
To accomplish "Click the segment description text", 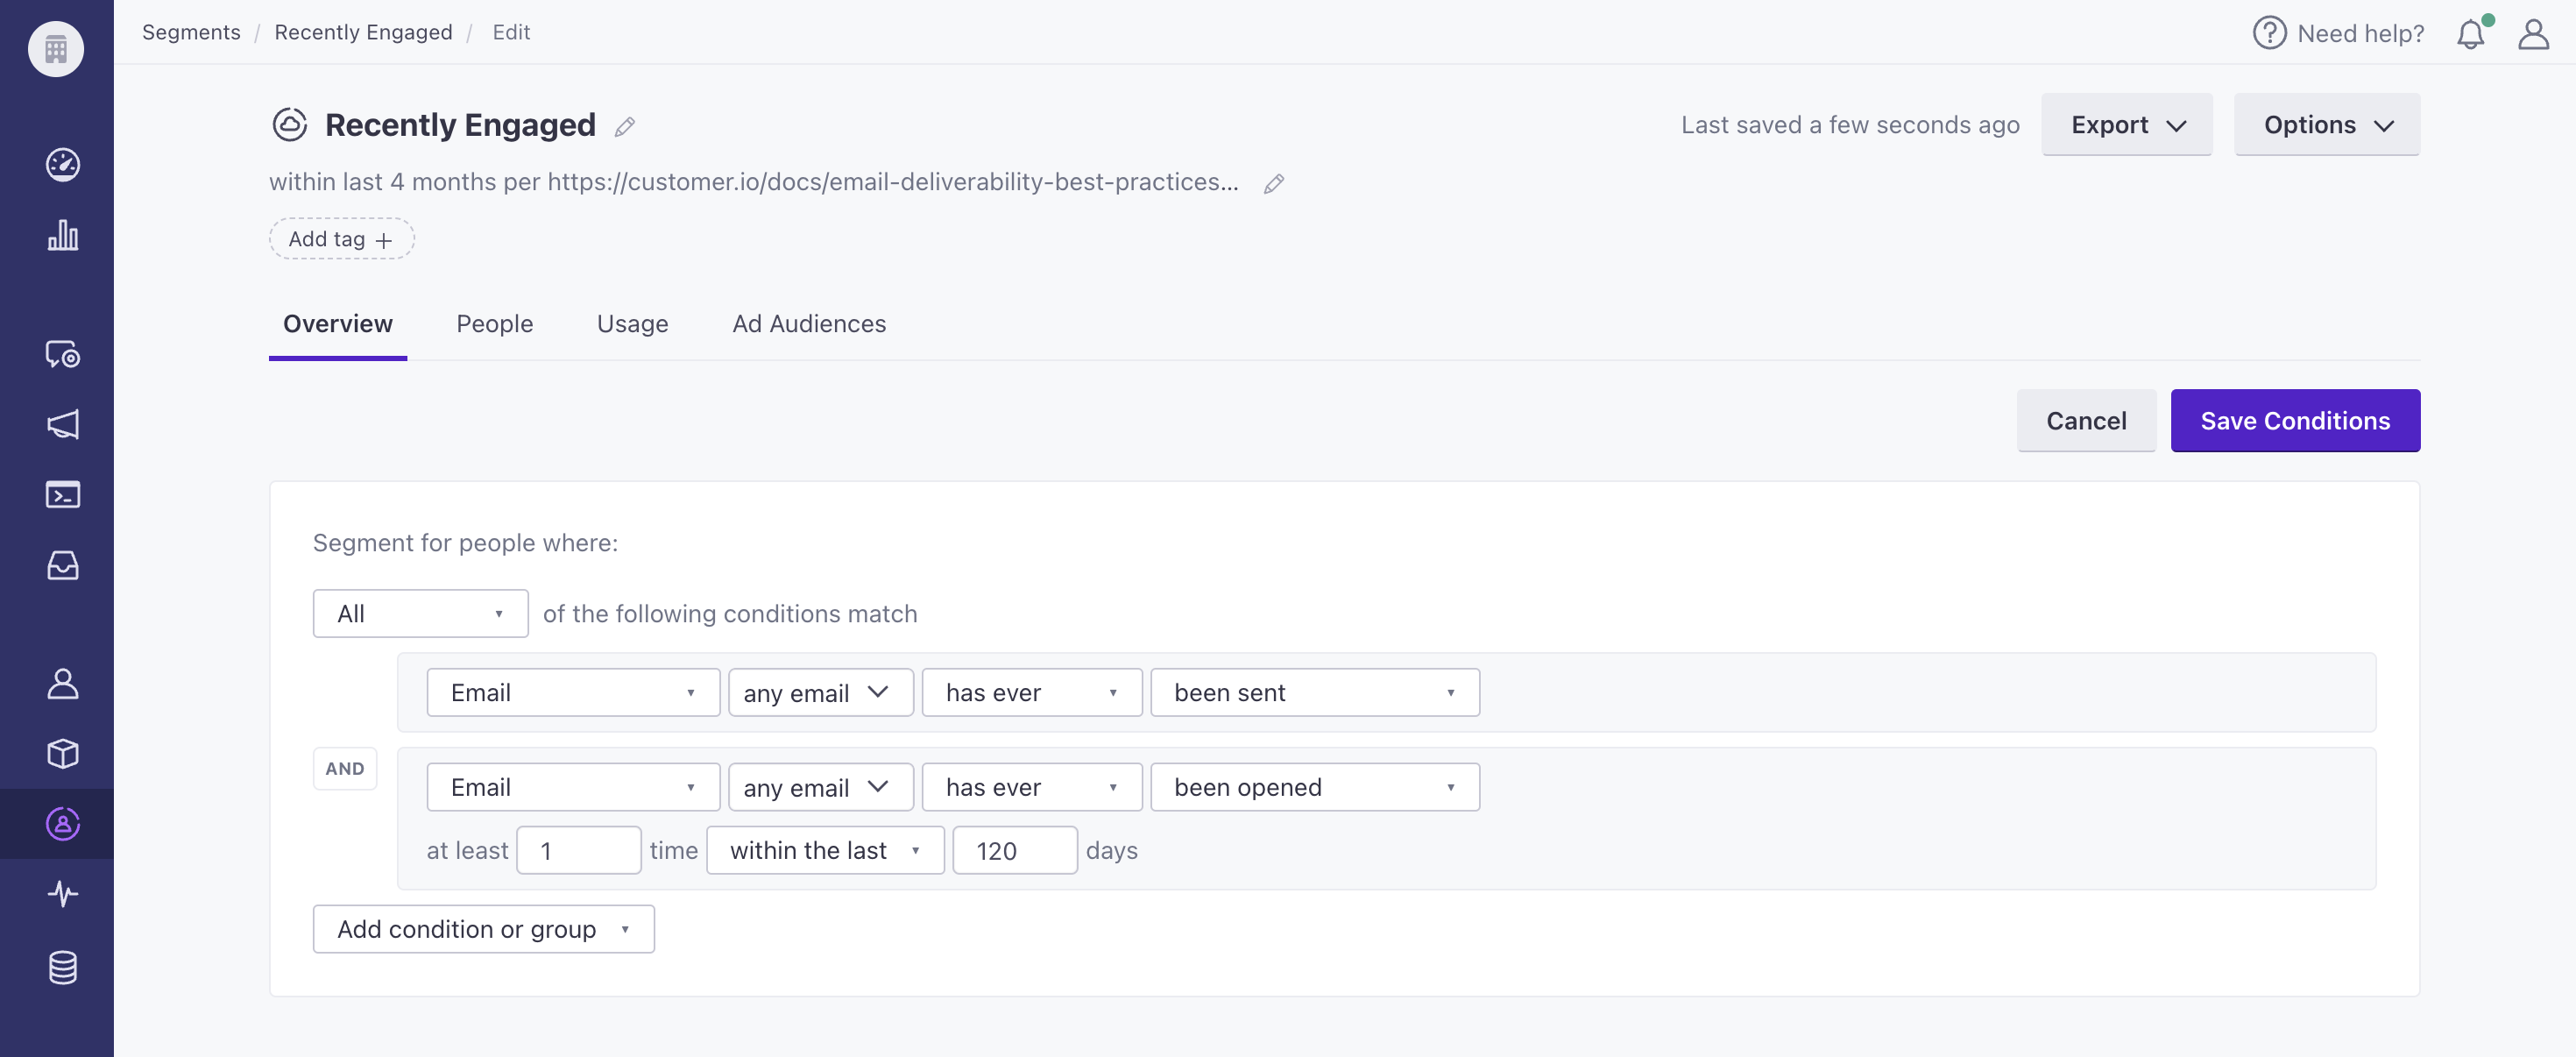I will [753, 183].
